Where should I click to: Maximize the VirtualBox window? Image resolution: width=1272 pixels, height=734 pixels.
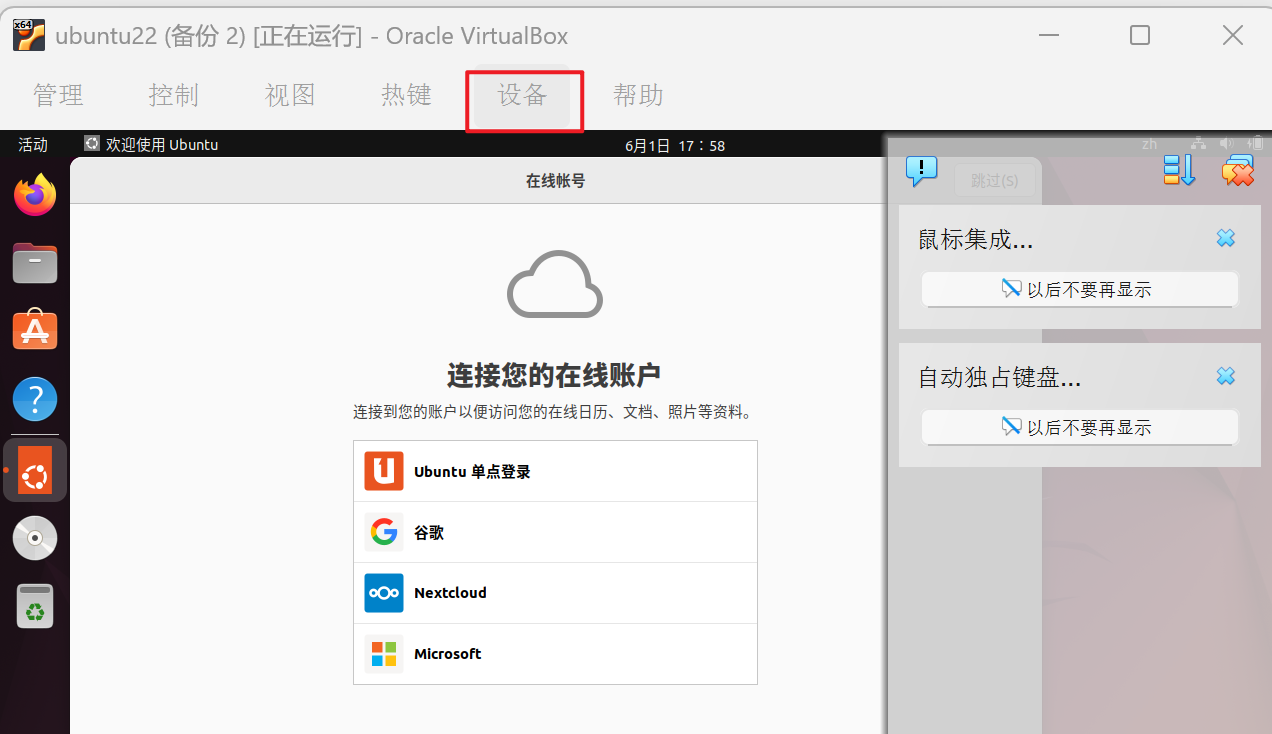1140,36
